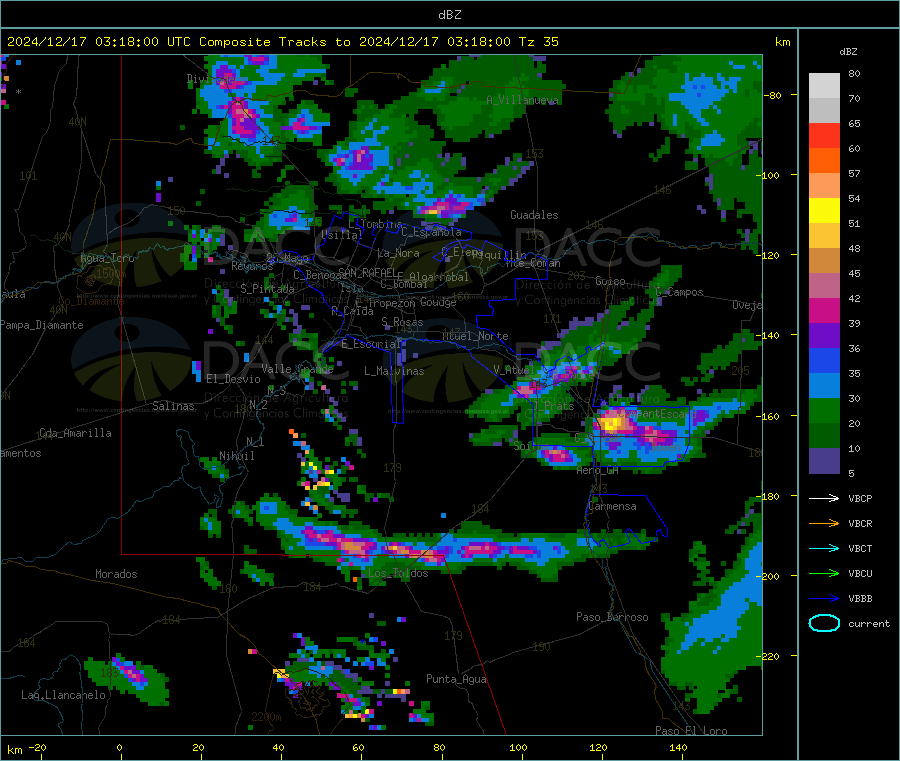
Task: Click the 'S_Pintada' place label
Action: coord(267,289)
